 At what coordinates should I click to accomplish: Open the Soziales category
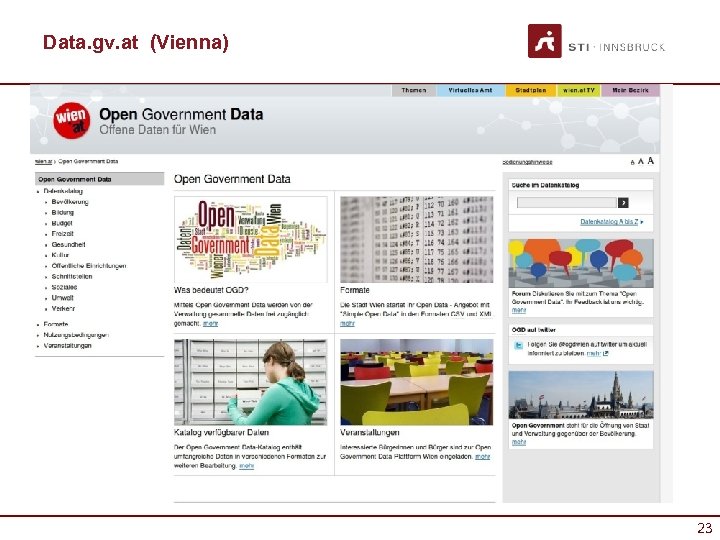pyautogui.click(x=64, y=287)
